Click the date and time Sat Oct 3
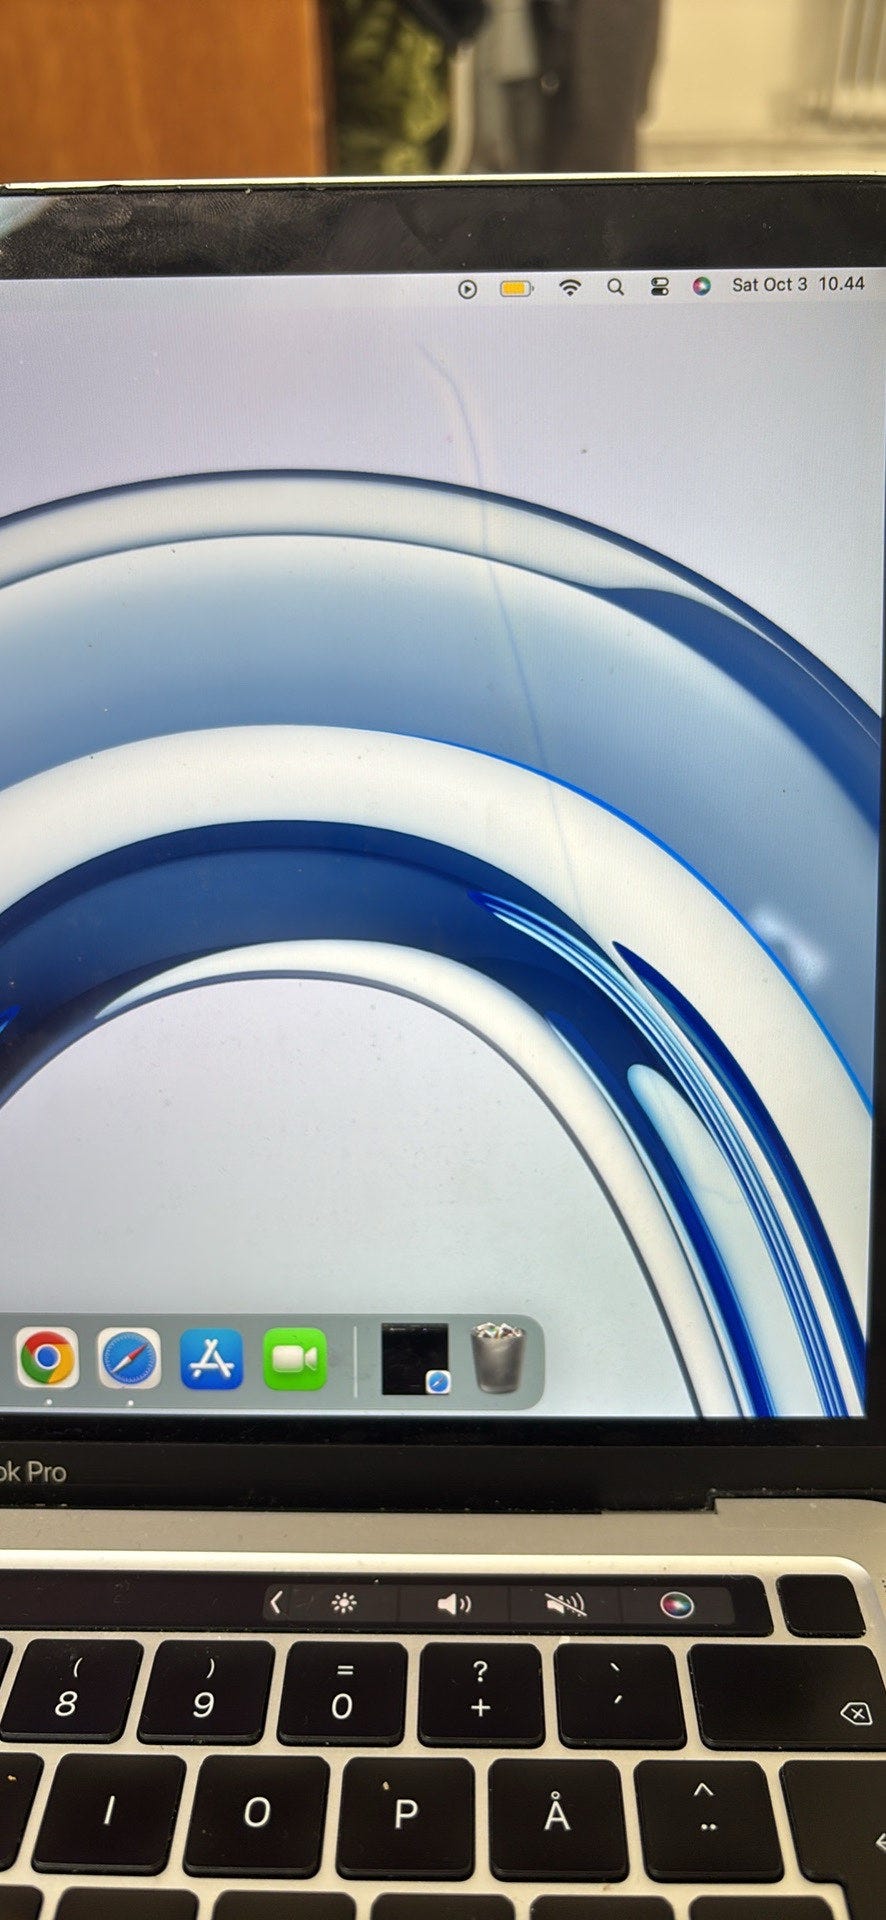Viewport: 886px width, 1920px height. (798, 284)
